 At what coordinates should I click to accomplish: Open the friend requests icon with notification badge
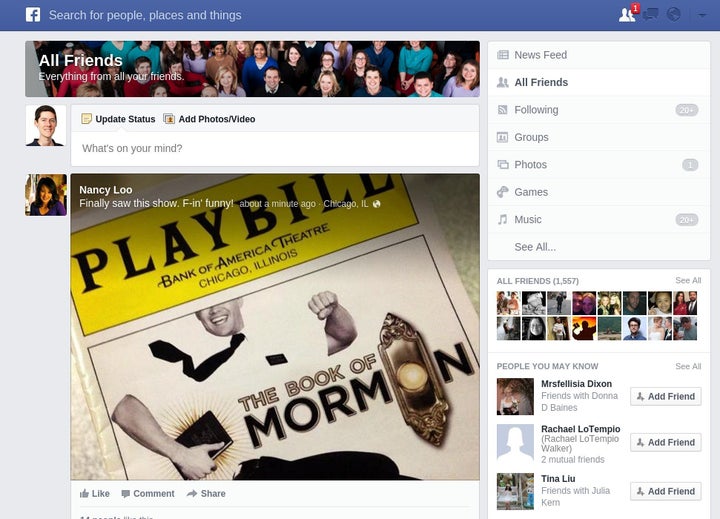tap(628, 14)
